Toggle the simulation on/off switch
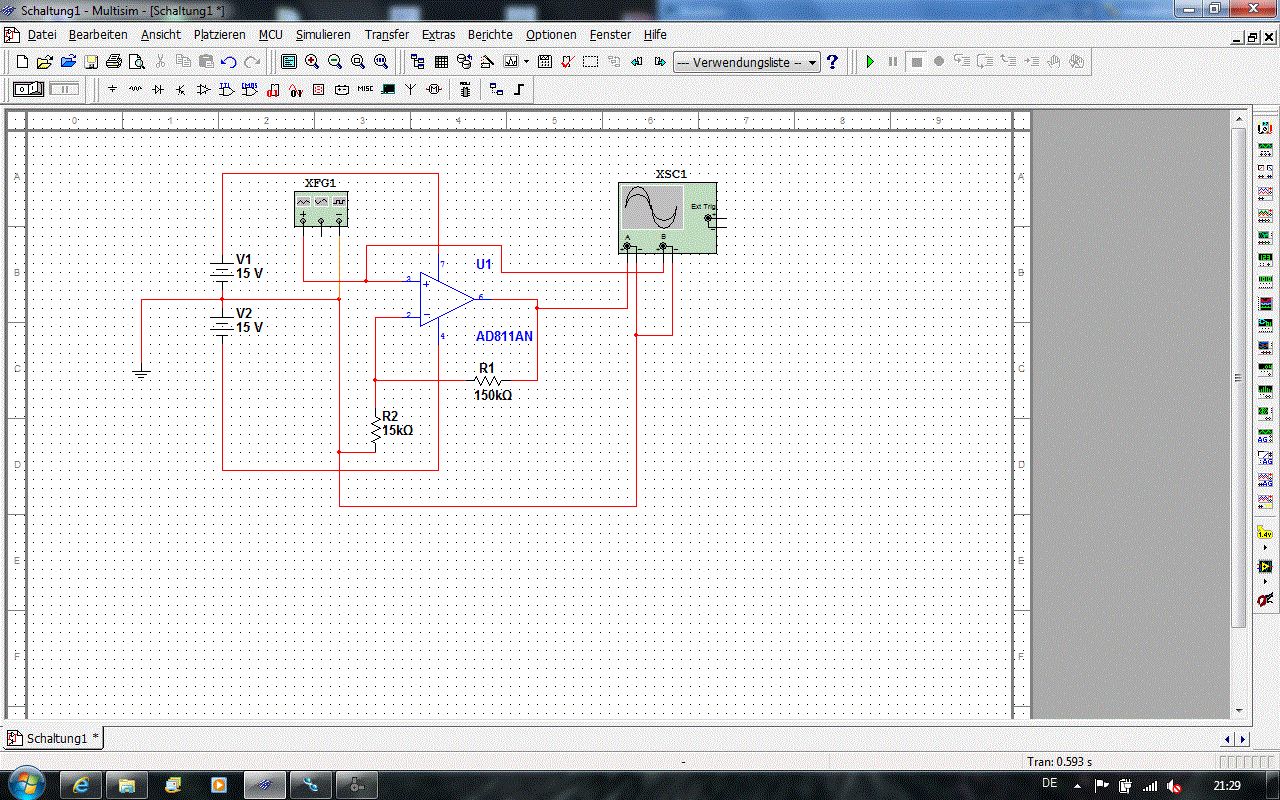This screenshot has width=1280, height=800. point(28,89)
